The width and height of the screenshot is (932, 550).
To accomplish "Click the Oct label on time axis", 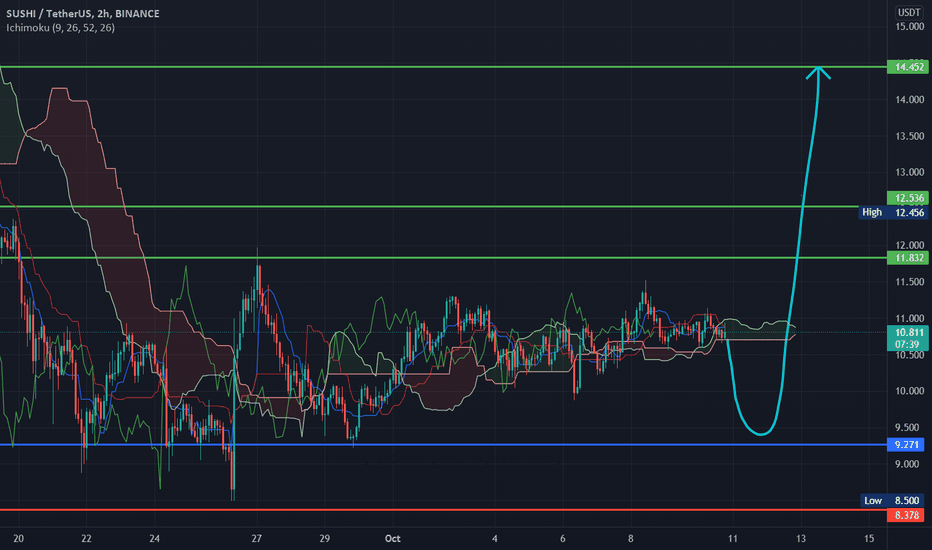I will (x=392, y=539).
